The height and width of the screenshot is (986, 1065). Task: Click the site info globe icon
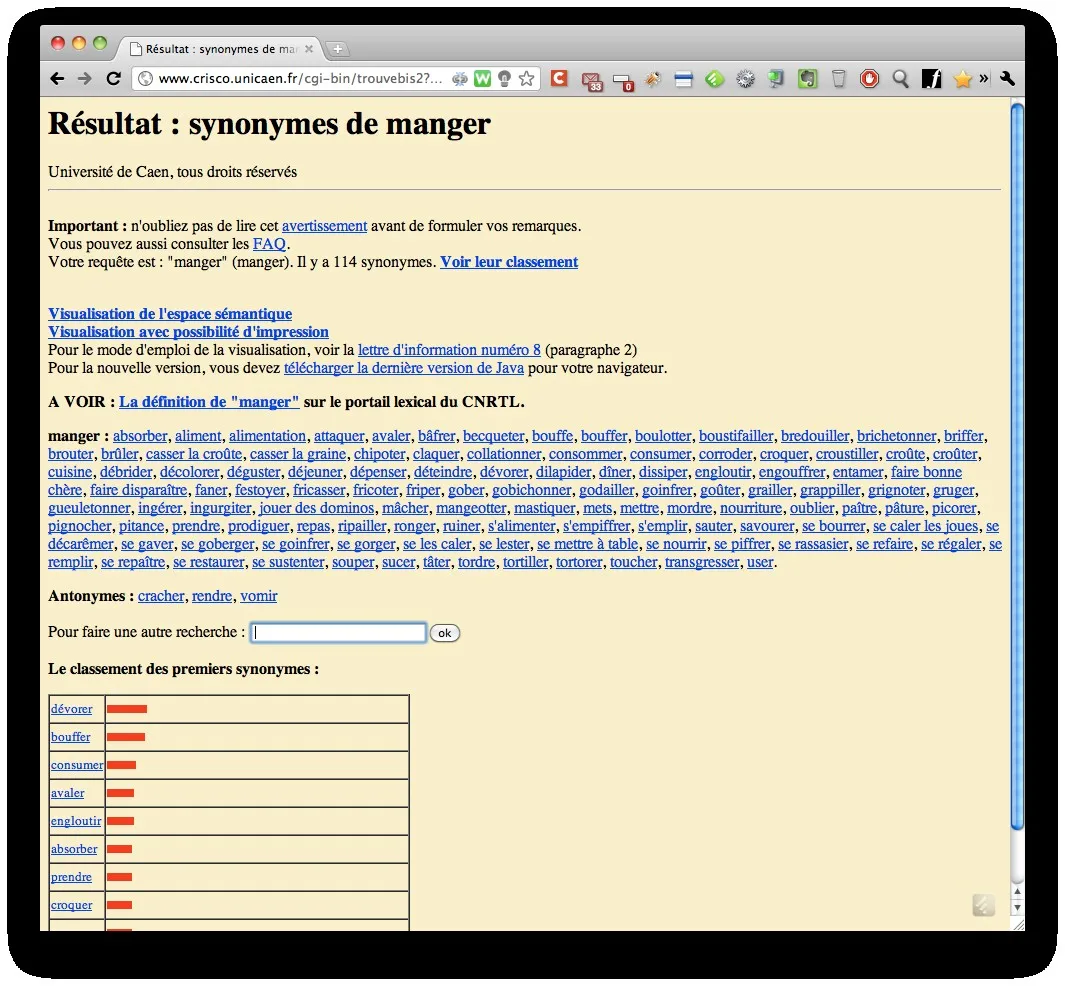pyautogui.click(x=145, y=79)
